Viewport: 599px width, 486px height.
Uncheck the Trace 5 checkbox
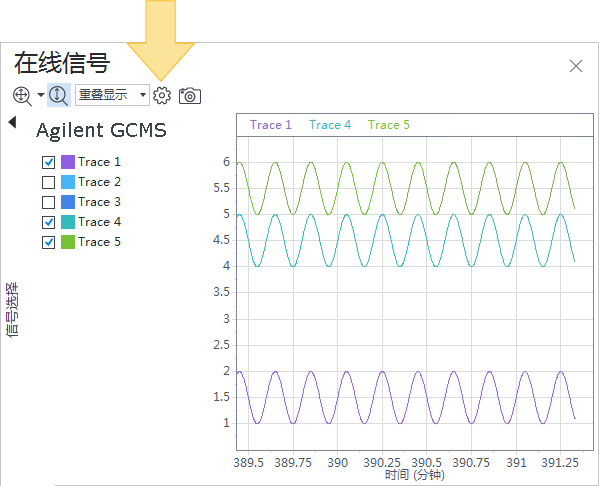click(49, 242)
